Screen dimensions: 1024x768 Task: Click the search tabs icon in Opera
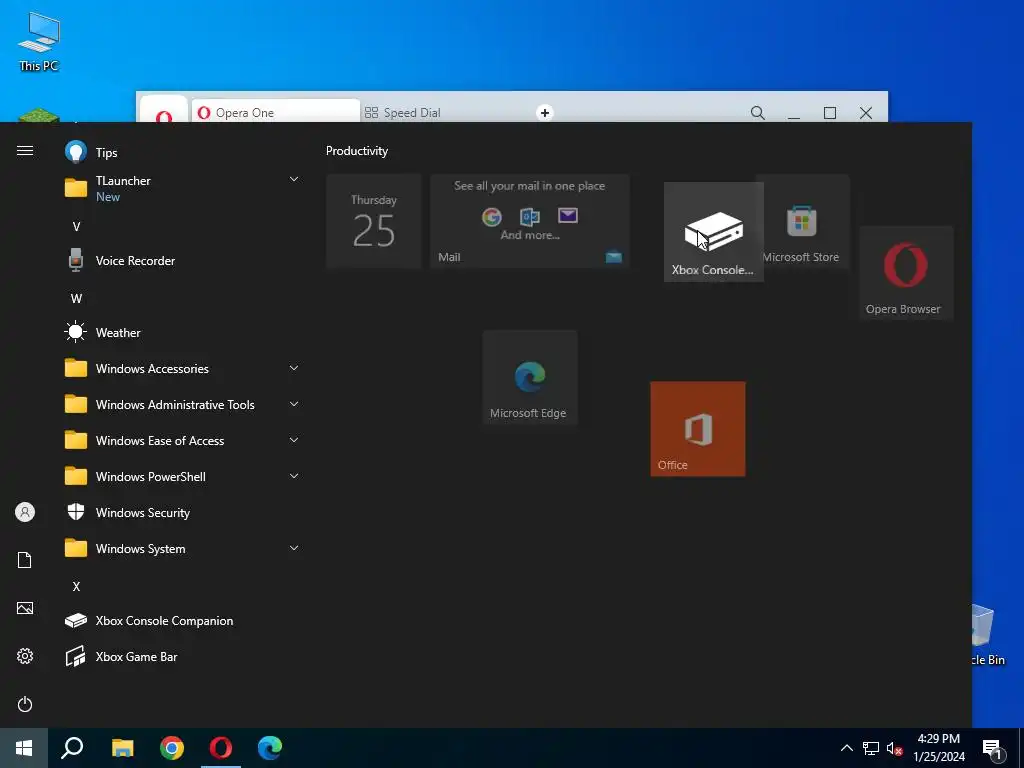pyautogui.click(x=758, y=112)
